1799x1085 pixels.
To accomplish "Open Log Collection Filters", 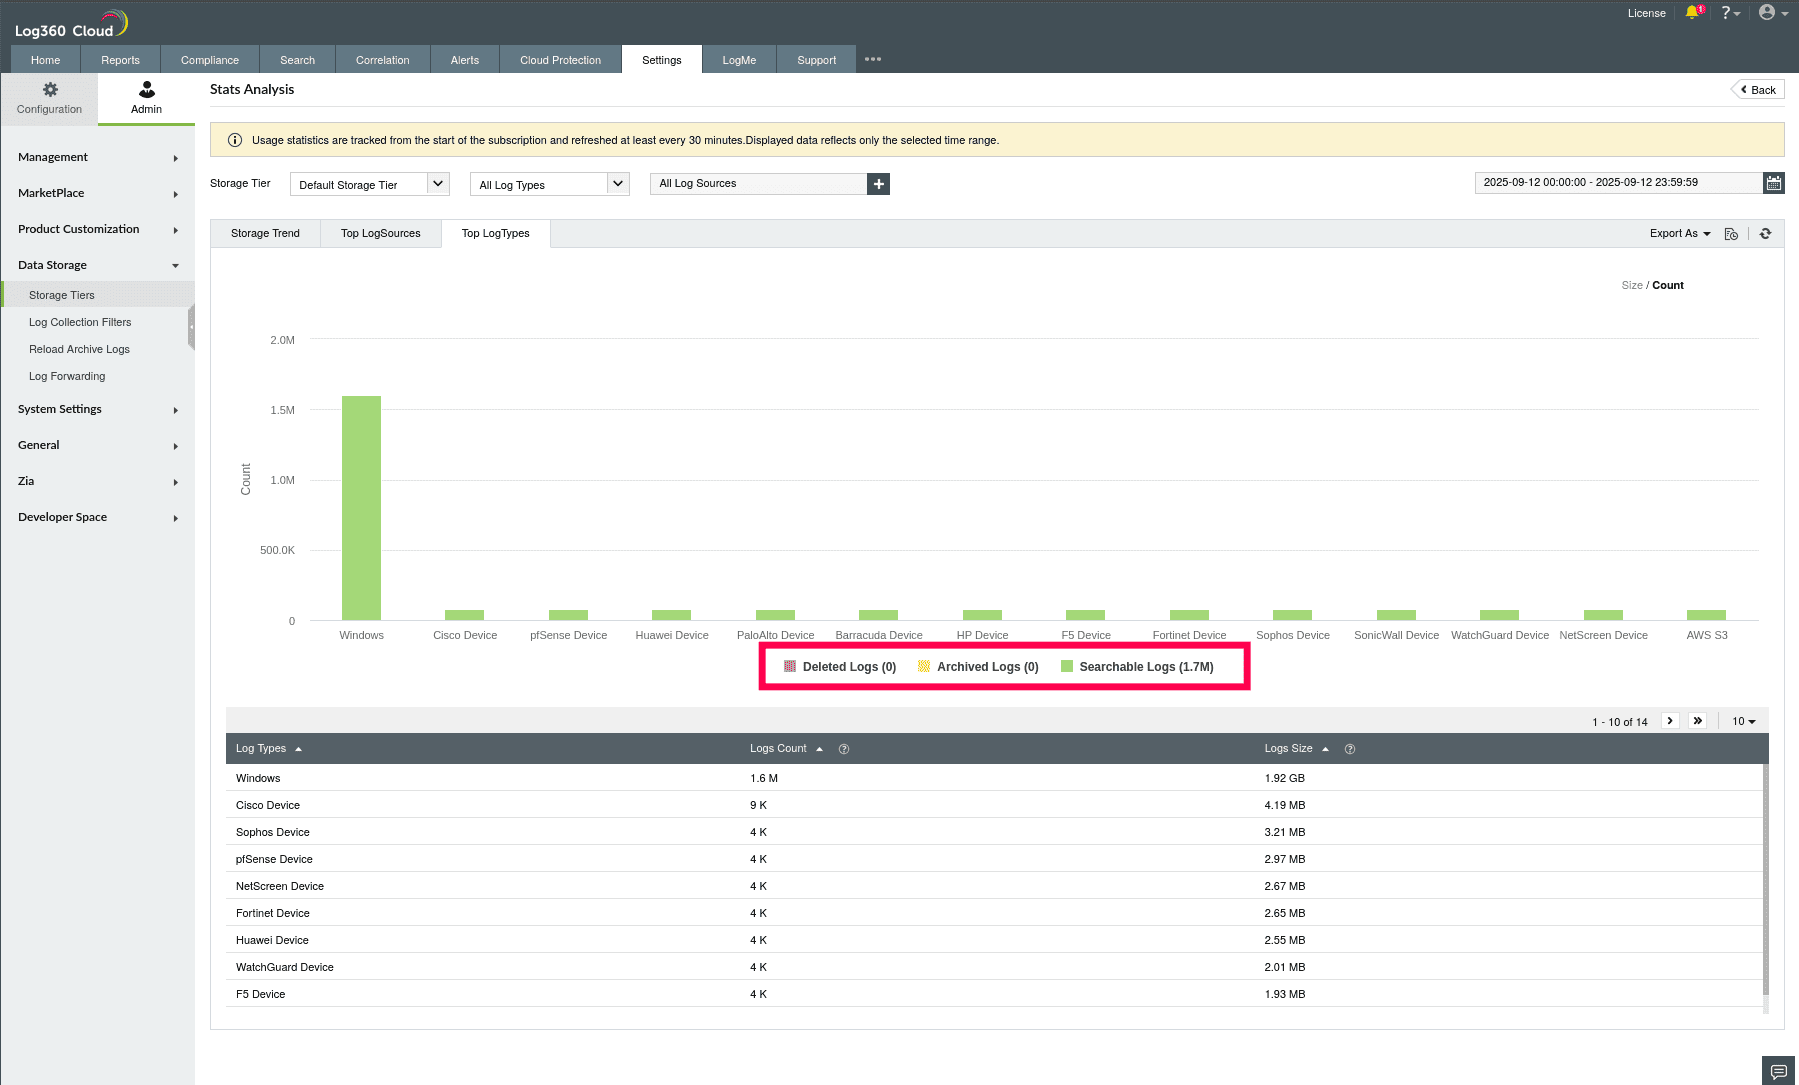I will click(80, 322).
